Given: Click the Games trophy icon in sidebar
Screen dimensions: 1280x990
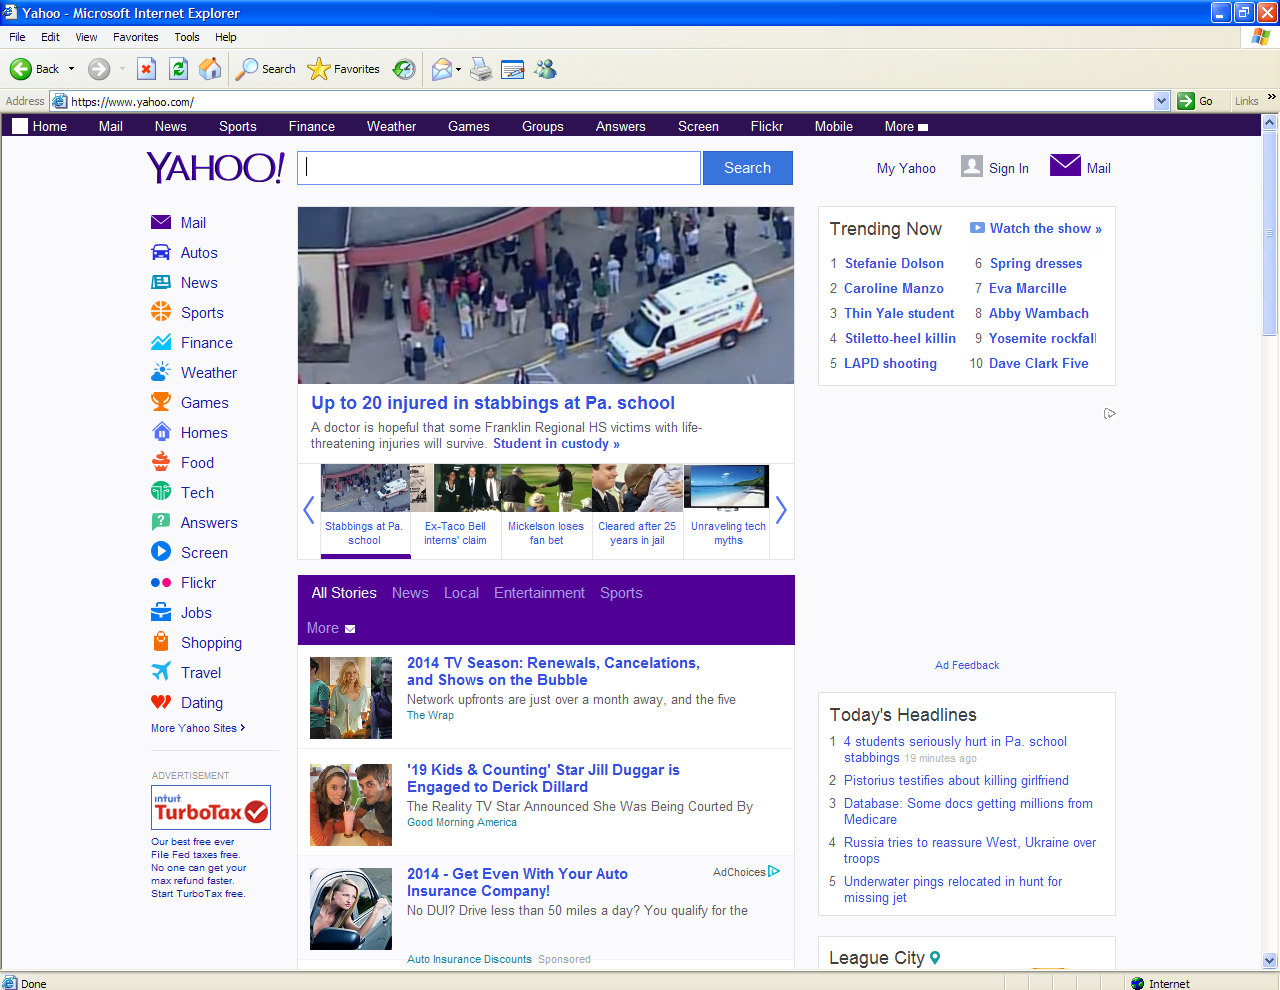Looking at the screenshot, I should tap(161, 402).
